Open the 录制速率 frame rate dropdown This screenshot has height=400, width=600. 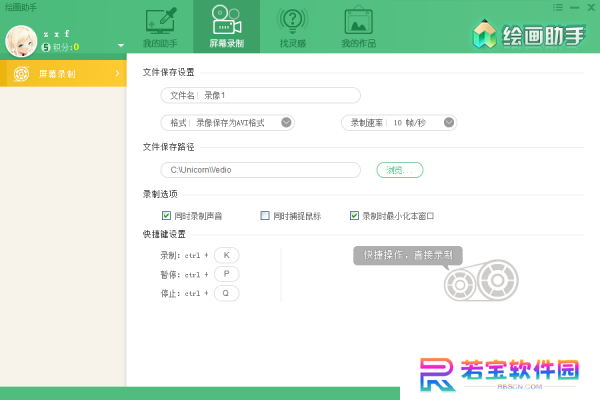(x=399, y=123)
